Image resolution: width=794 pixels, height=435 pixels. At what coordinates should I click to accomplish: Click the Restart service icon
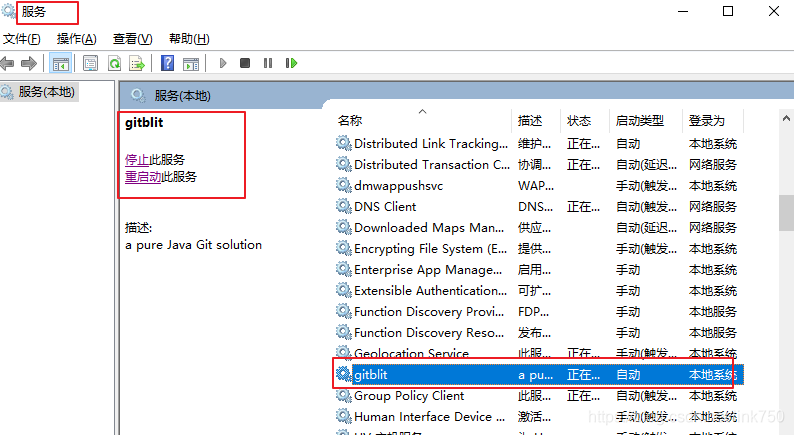291,63
